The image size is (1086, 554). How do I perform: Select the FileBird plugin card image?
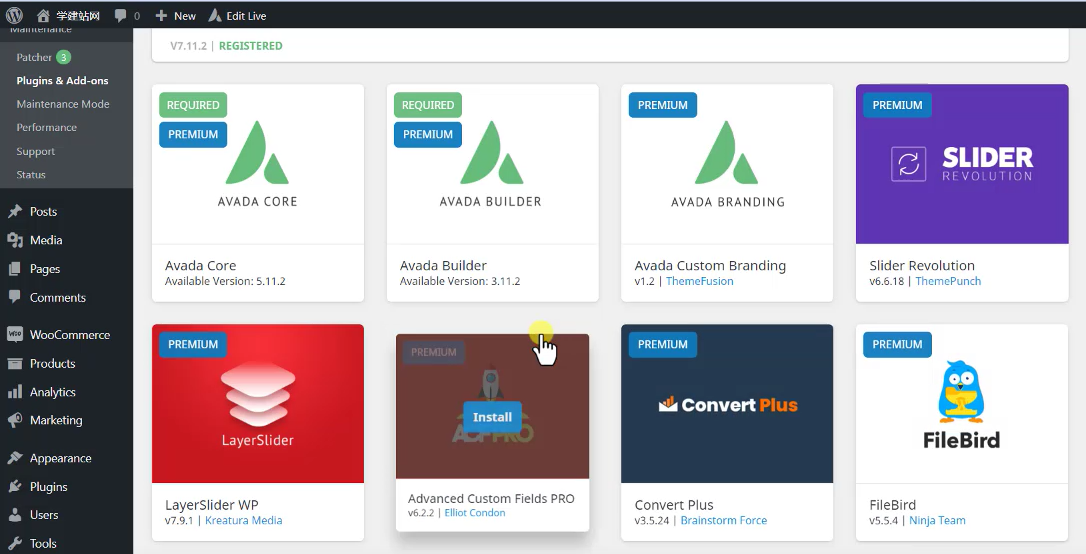click(x=961, y=404)
